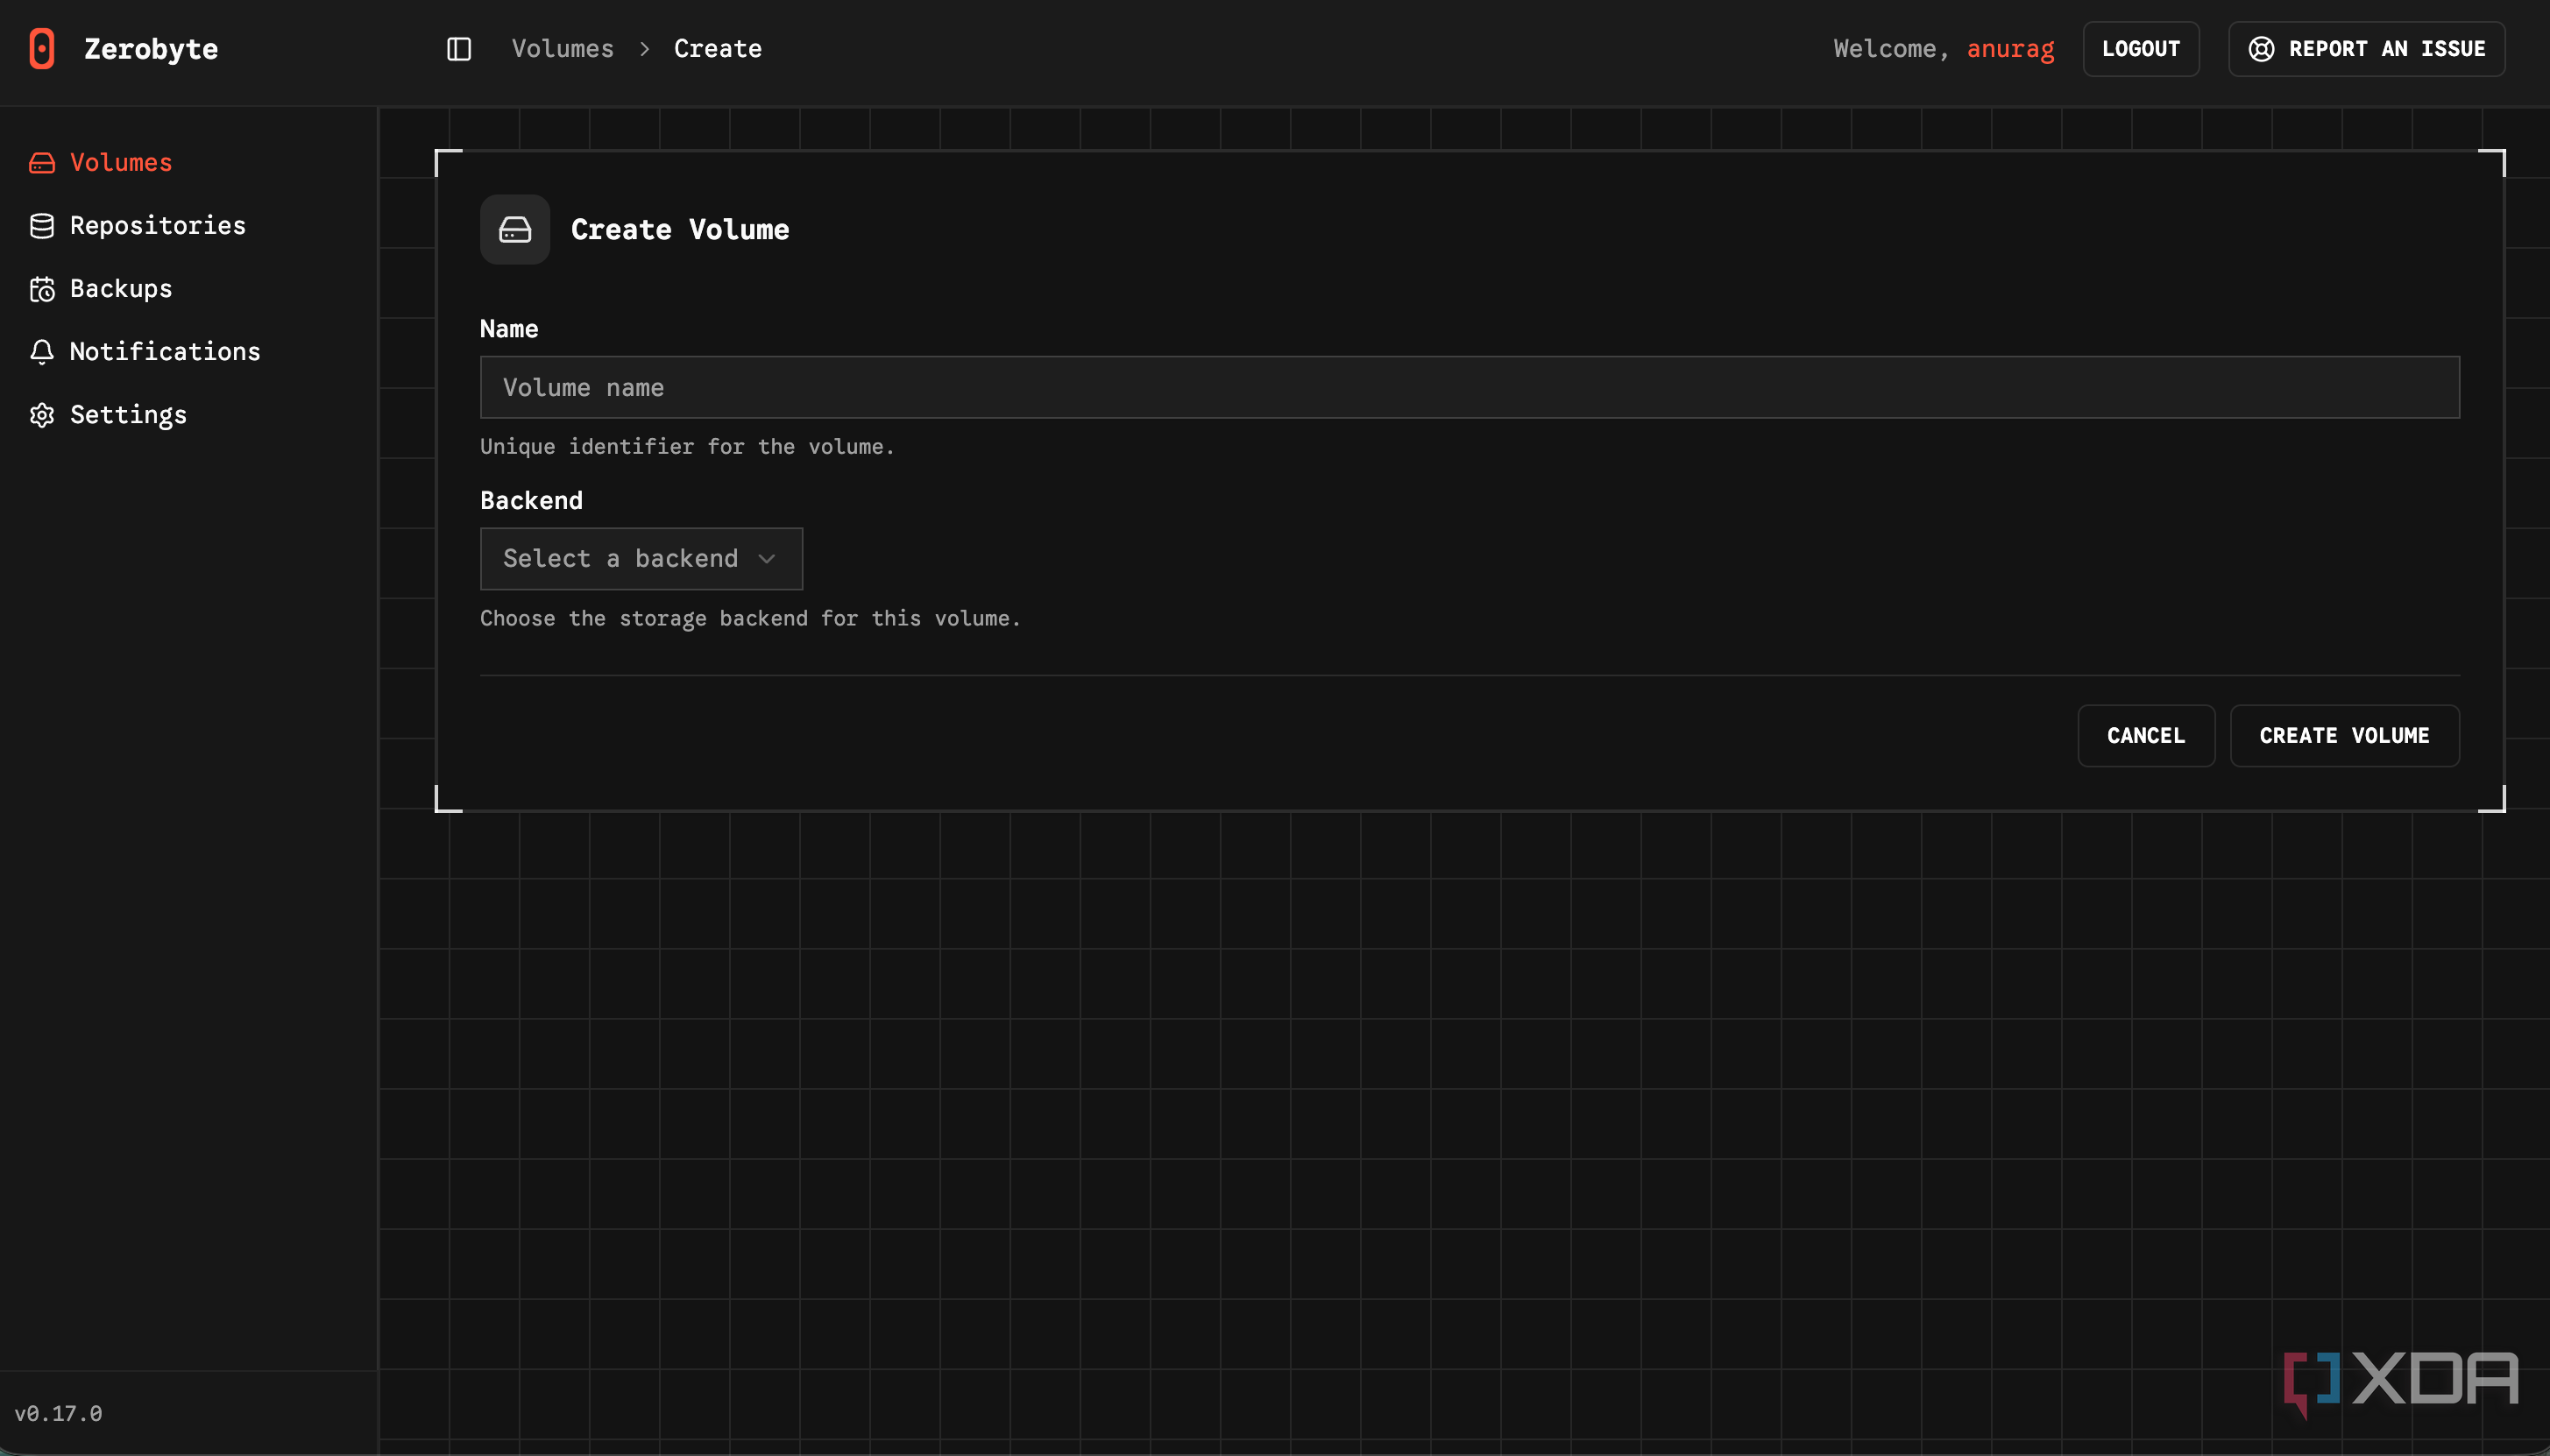The image size is (2550, 1456).
Task: Click the Logout button
Action: [2141, 49]
